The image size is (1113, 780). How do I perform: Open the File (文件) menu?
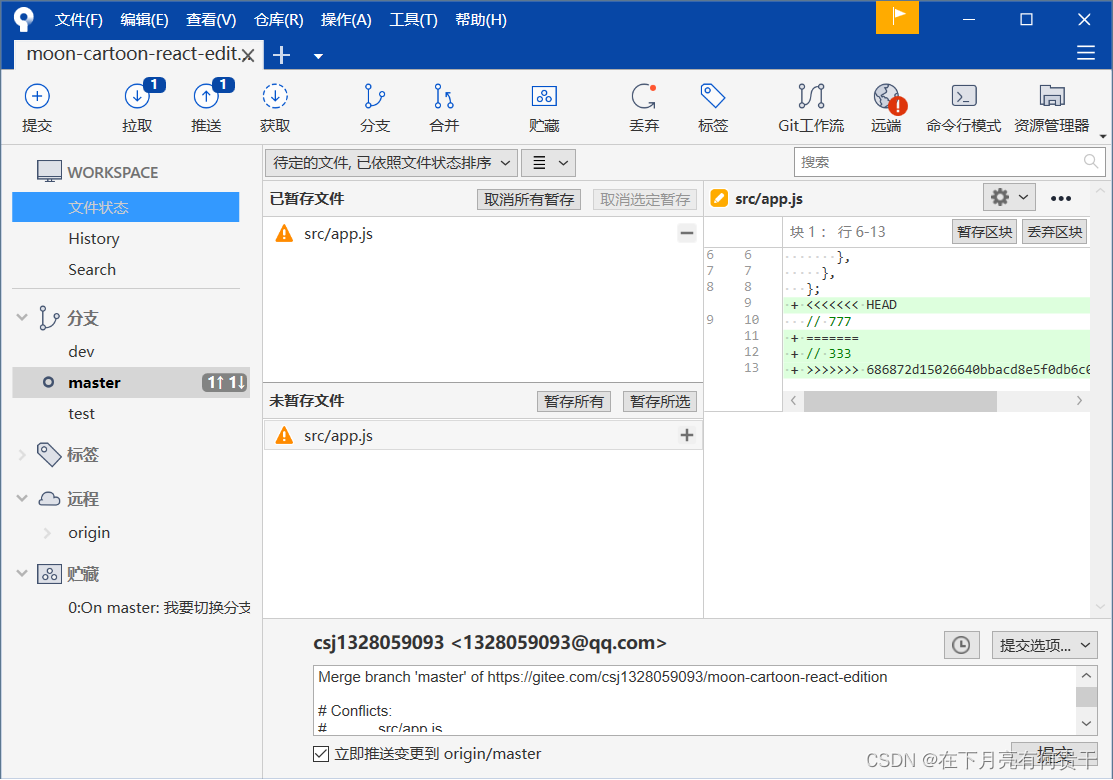click(79, 20)
